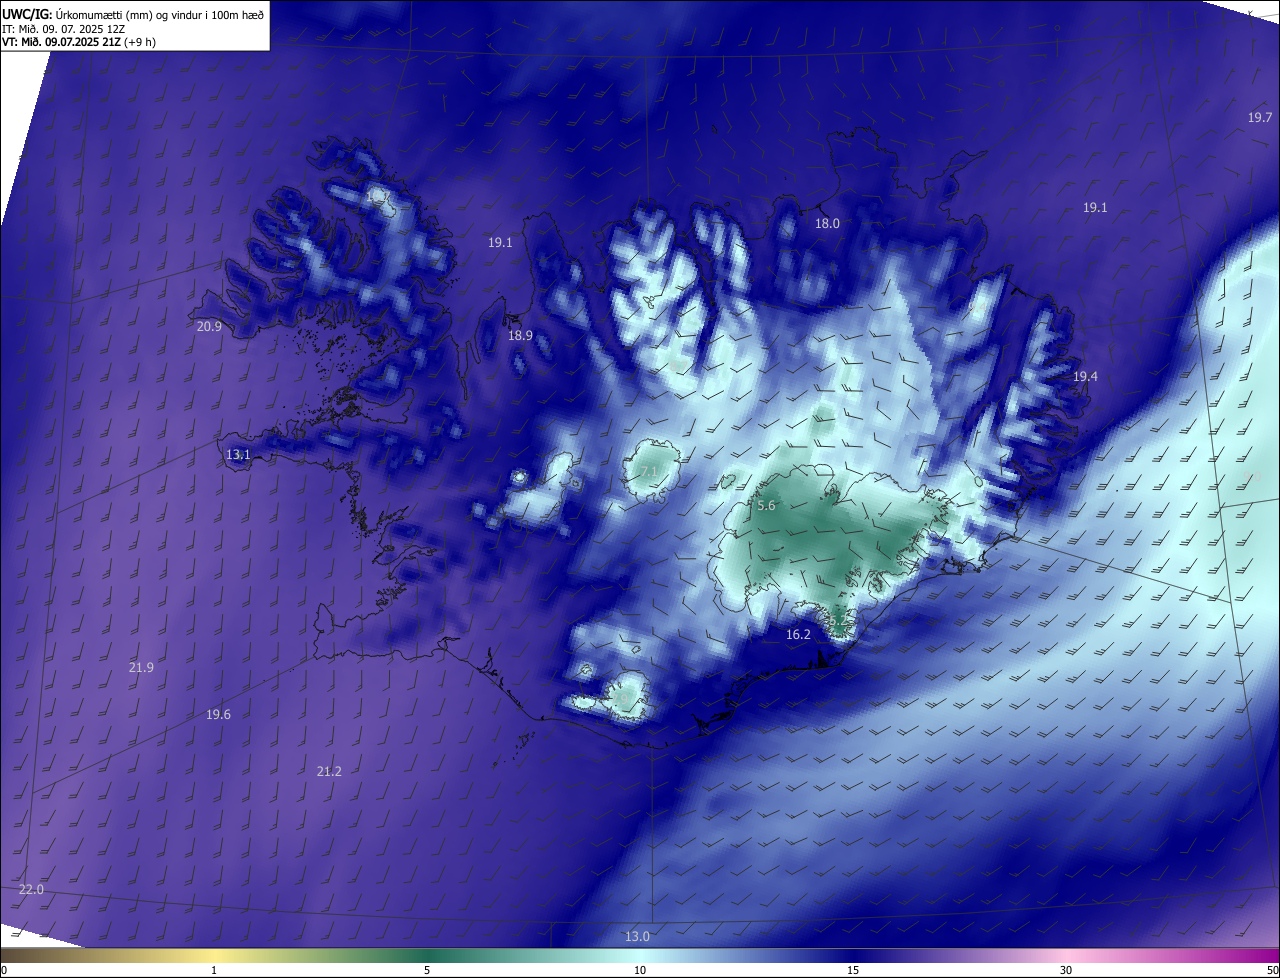This screenshot has height=978, width=1280.
Task: Click the 18.0 value label
Action: pos(827,224)
